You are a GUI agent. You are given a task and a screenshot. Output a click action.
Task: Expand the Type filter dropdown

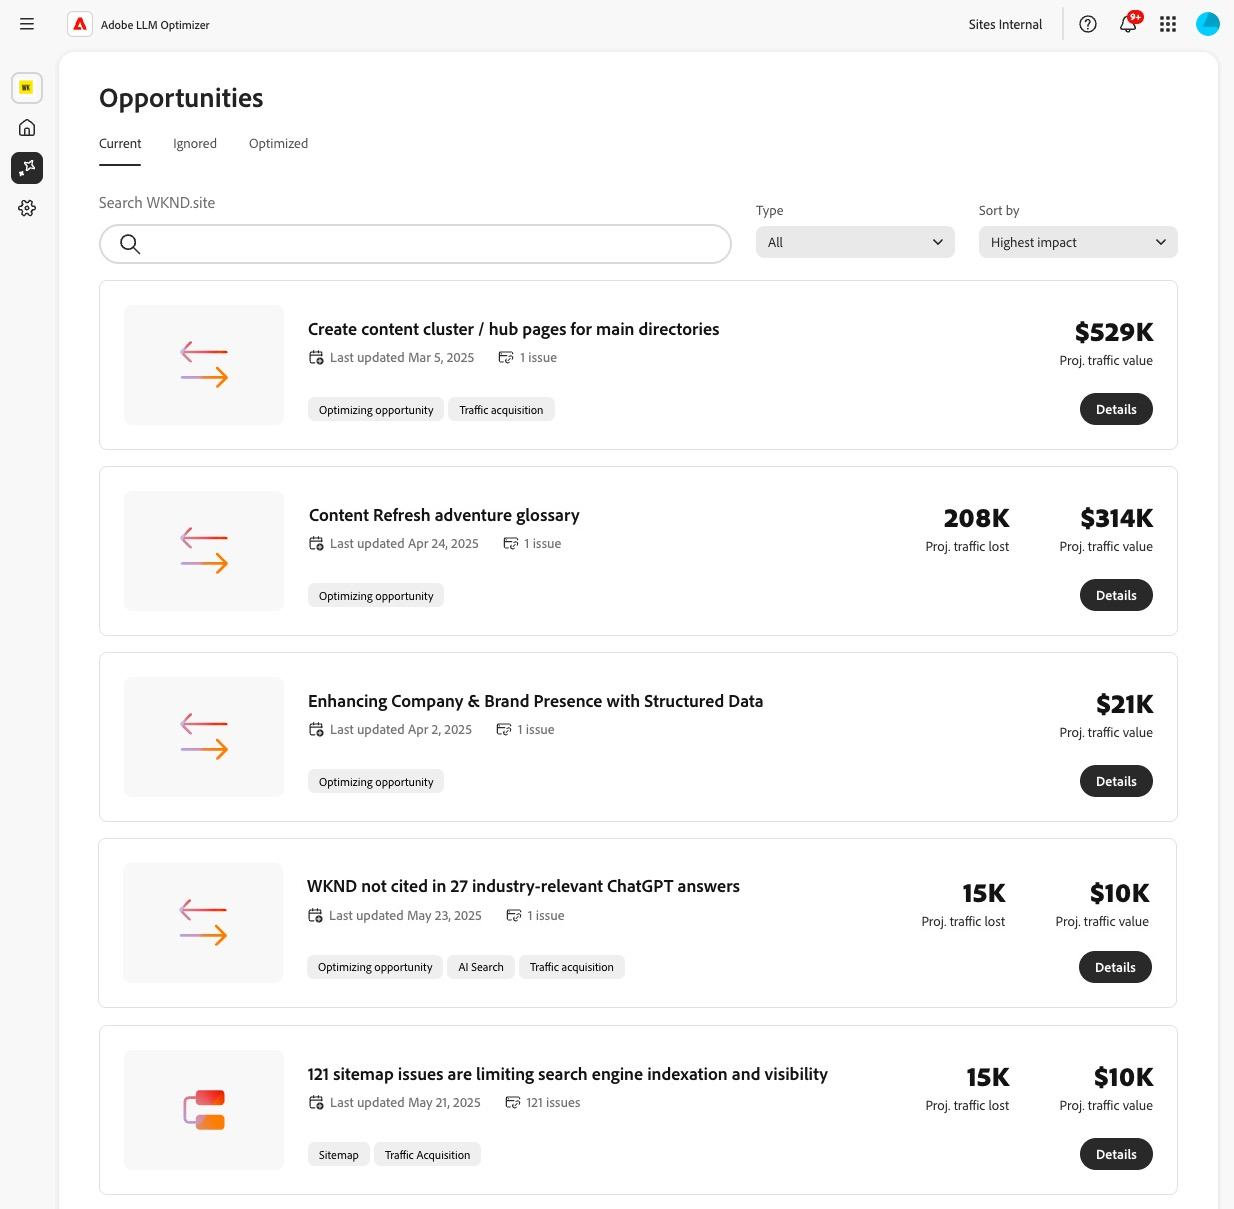[855, 242]
